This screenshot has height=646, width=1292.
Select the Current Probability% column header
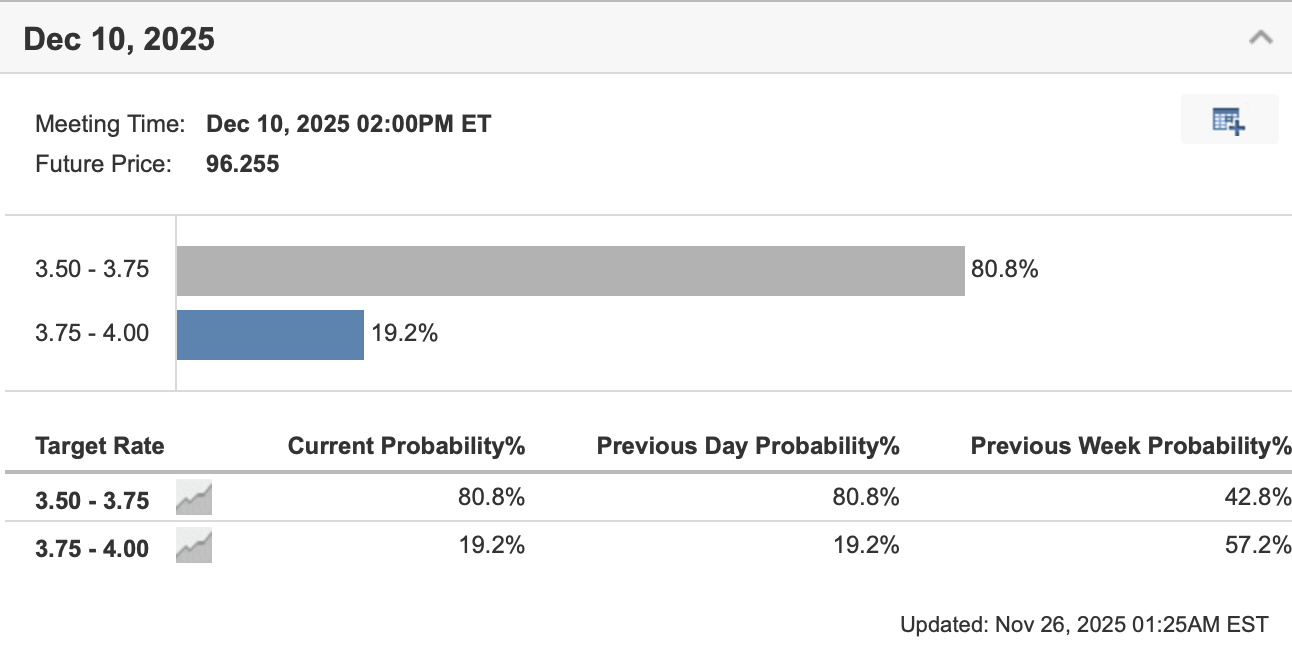406,446
